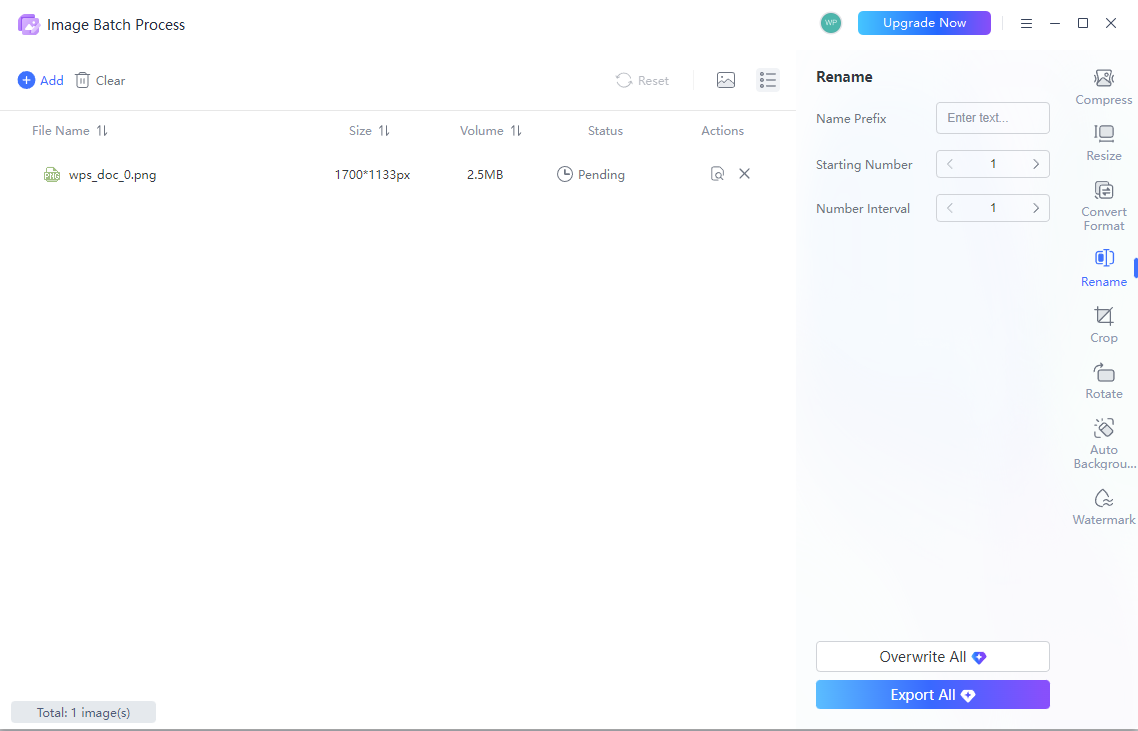Click the Upgrade Now button

point(924,23)
